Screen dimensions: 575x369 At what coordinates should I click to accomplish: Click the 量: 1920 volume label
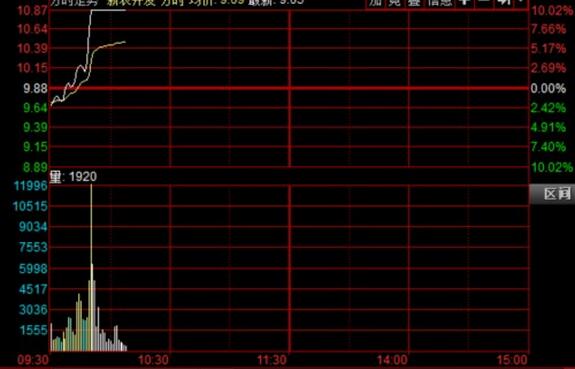(73, 177)
